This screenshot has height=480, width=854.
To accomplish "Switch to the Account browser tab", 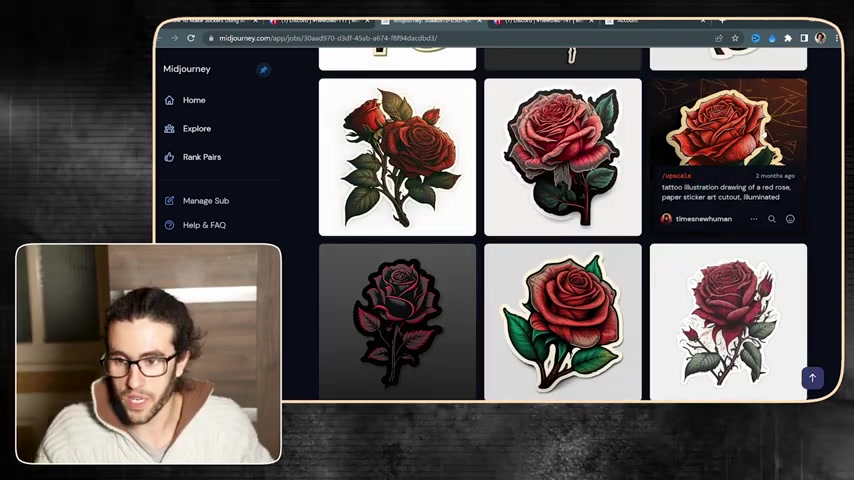I will [655, 21].
